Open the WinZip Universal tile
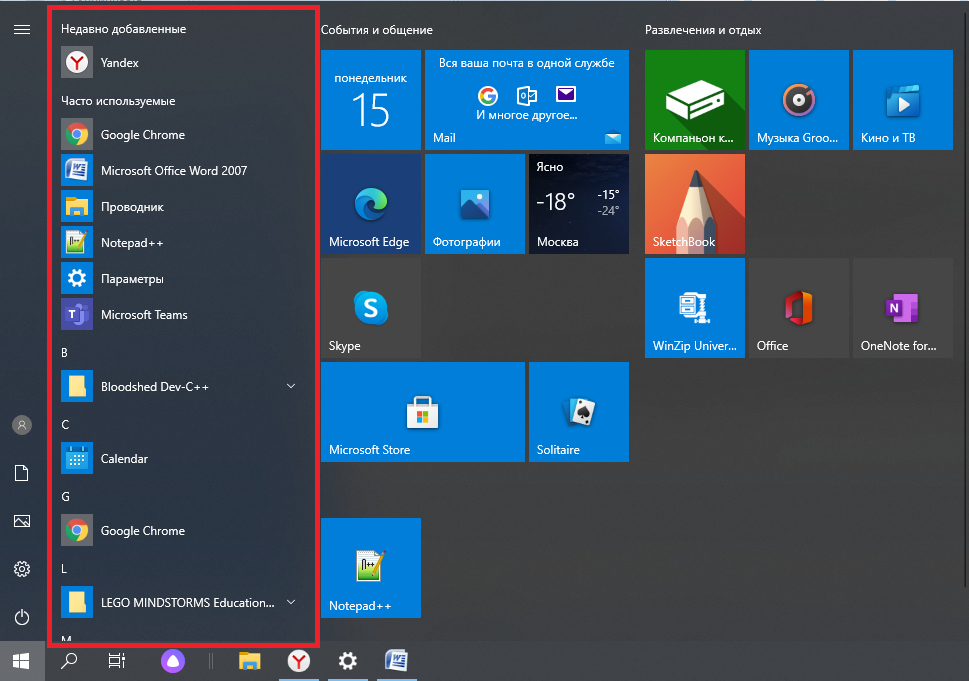Viewport: 969px width, 681px height. pyautogui.click(x=695, y=308)
